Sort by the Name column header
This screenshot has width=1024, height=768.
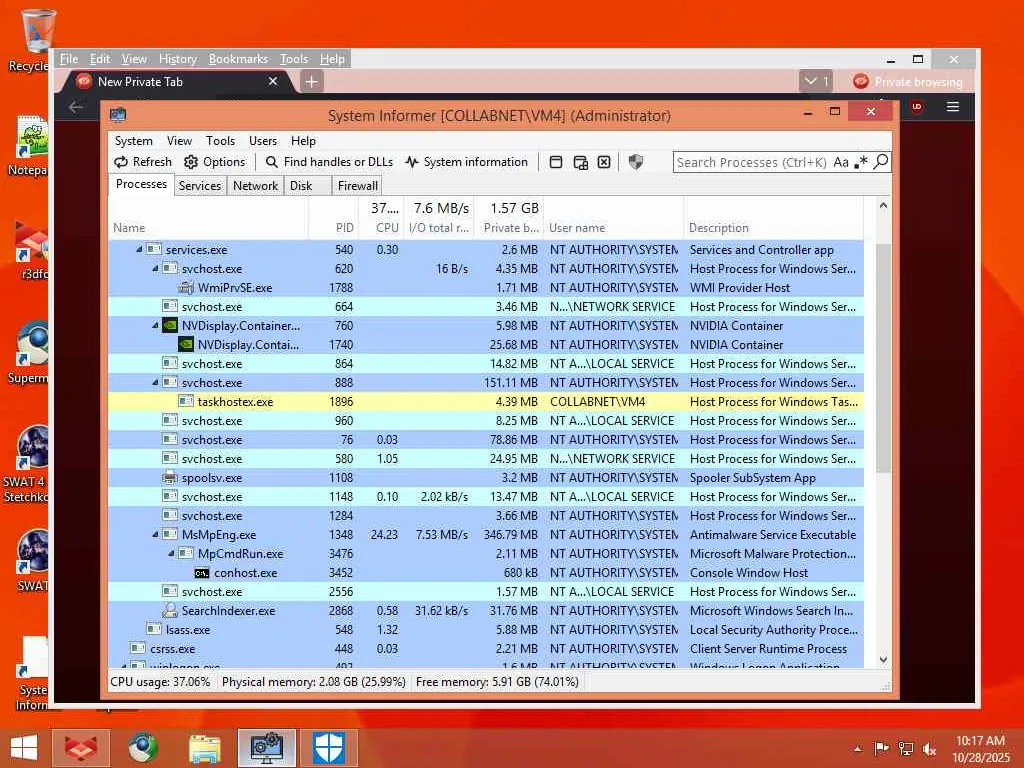tap(208, 218)
